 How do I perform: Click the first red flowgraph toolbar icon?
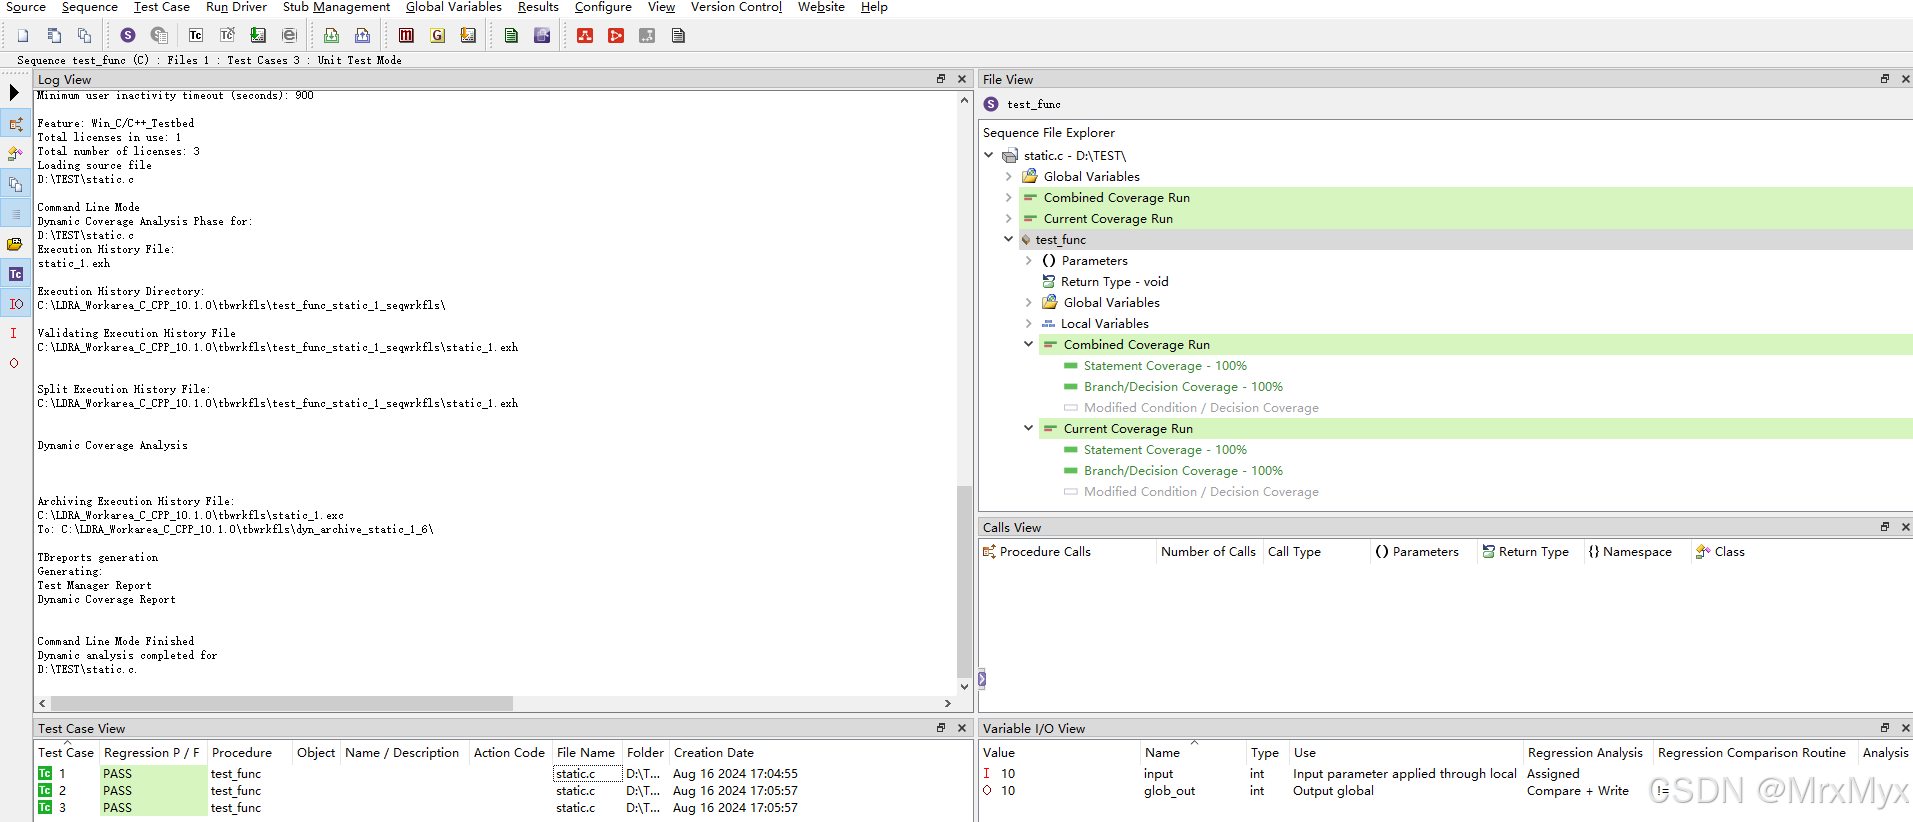tap(585, 35)
